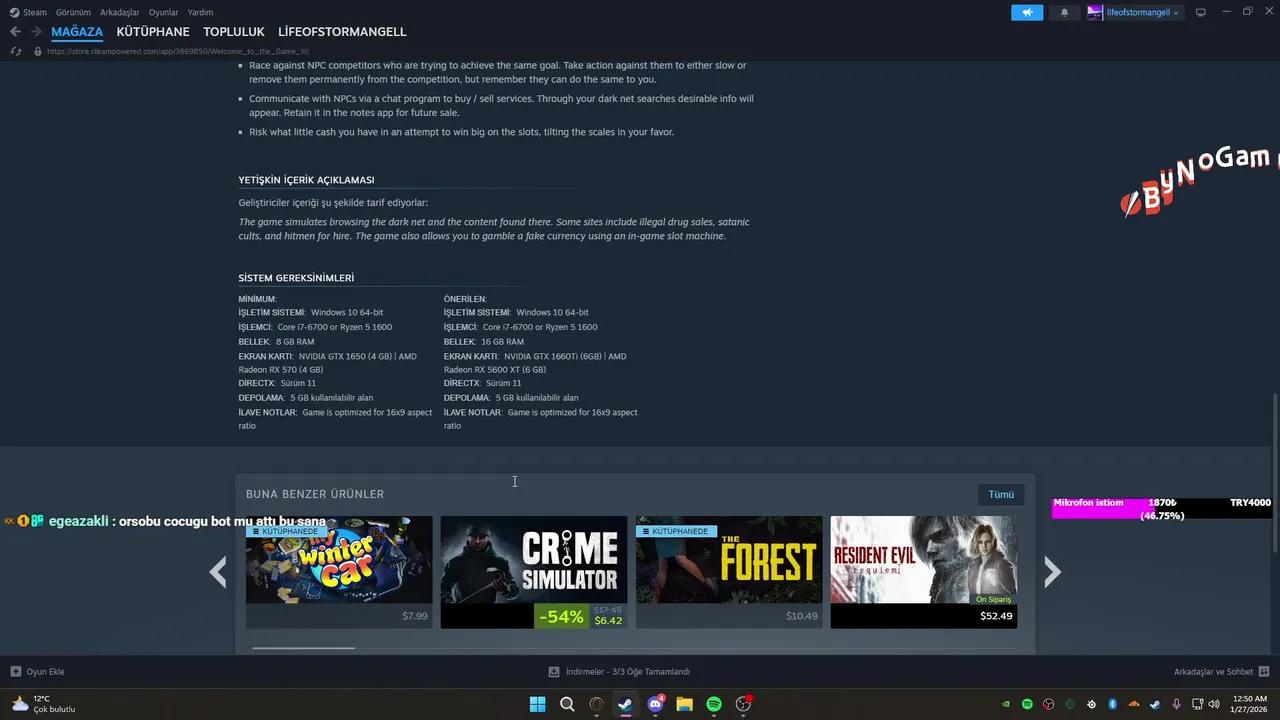Image resolution: width=1280 pixels, height=720 pixels.
Task: Open the My Winter Car product card
Action: tap(339, 572)
